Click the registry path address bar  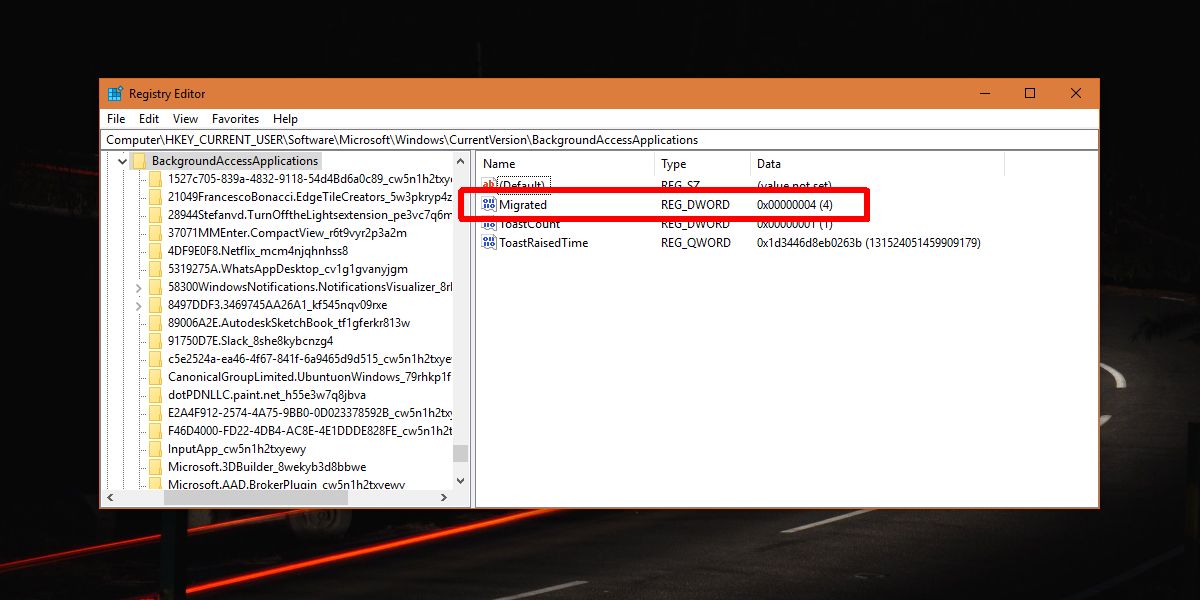[600, 139]
